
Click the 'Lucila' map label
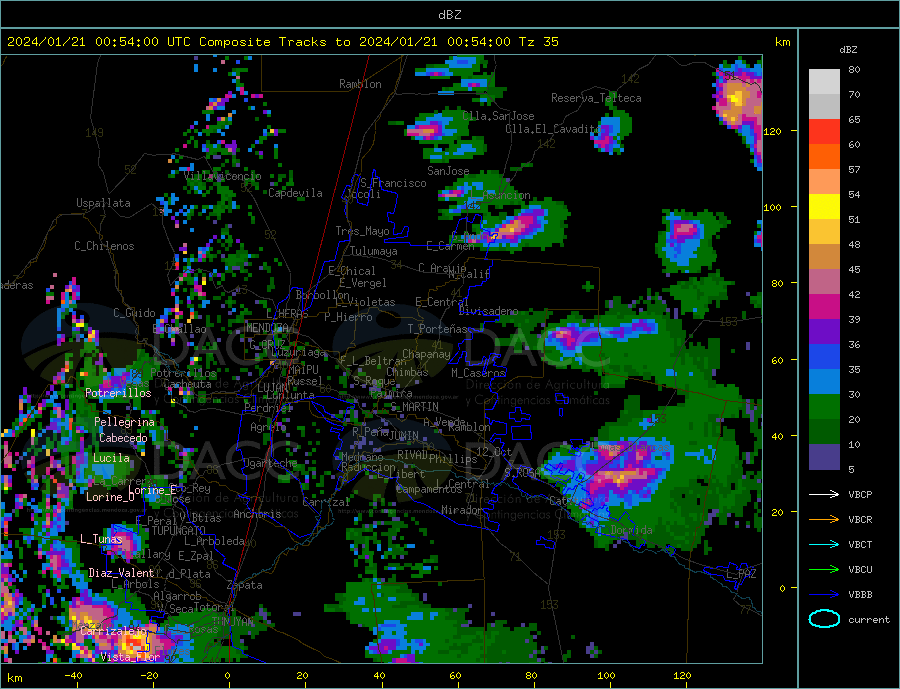[111, 458]
